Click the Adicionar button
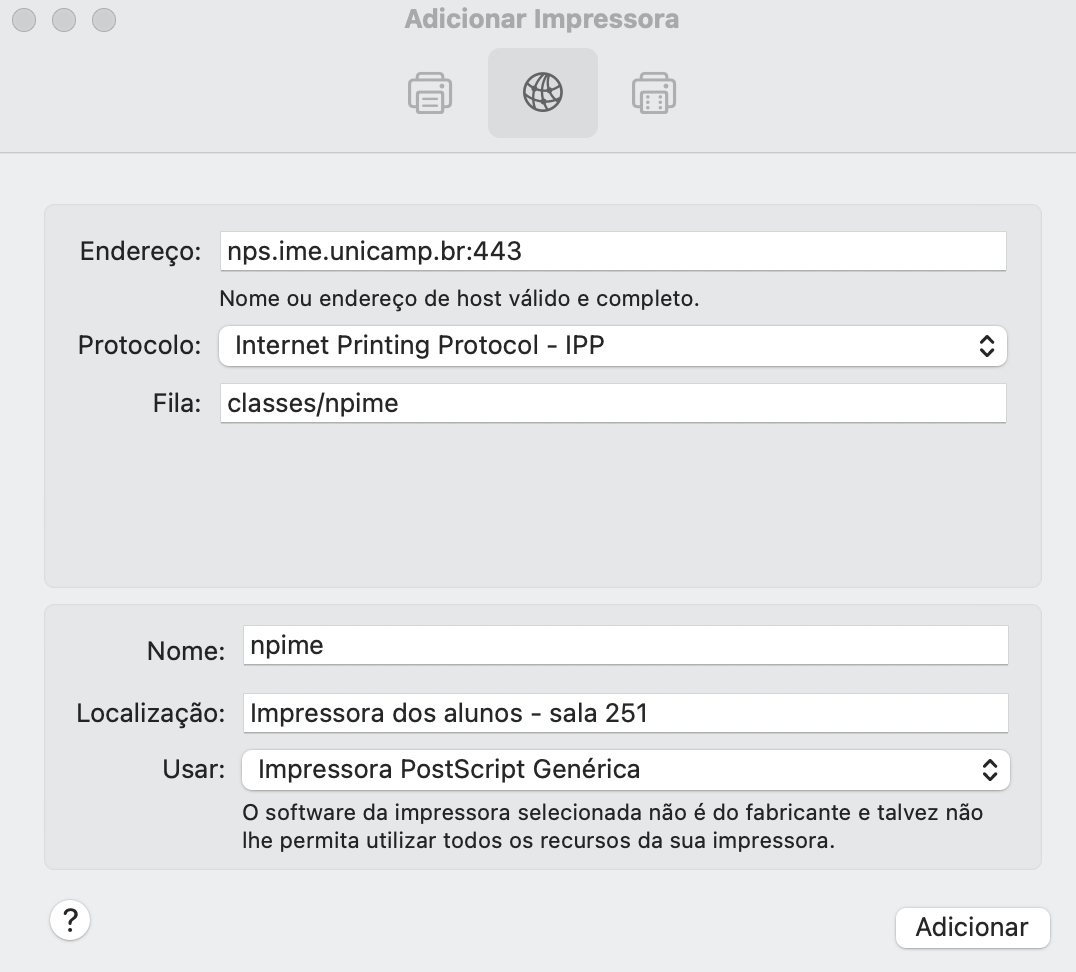Viewport: 1076px width, 972px height. [x=972, y=927]
